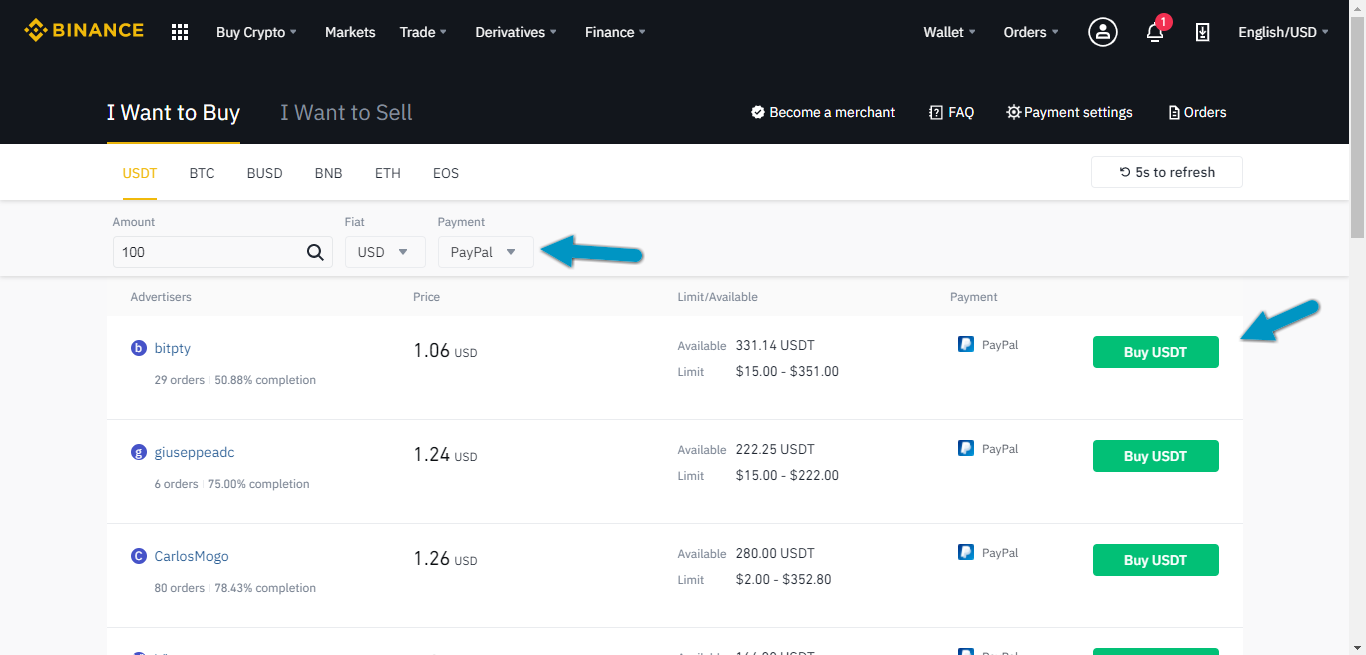Click CarlosMogo's avatar icon
1366x655 pixels.
[139, 556]
